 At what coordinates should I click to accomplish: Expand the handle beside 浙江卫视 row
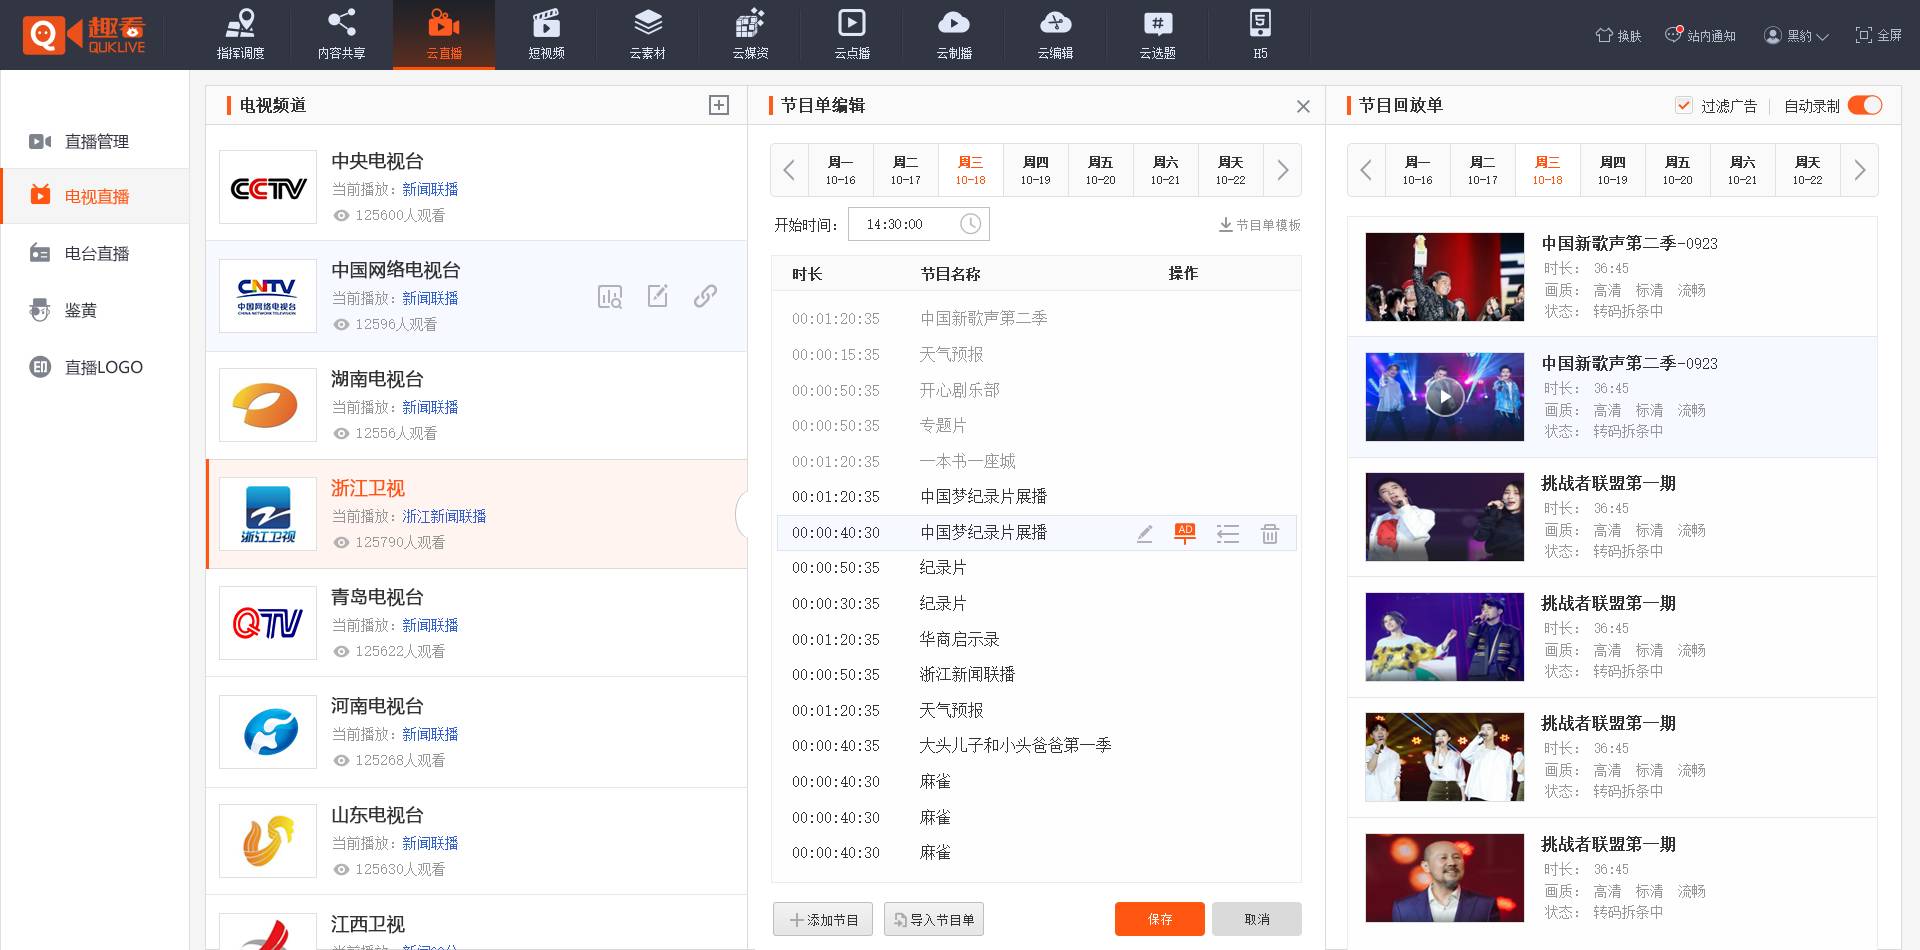click(x=741, y=514)
